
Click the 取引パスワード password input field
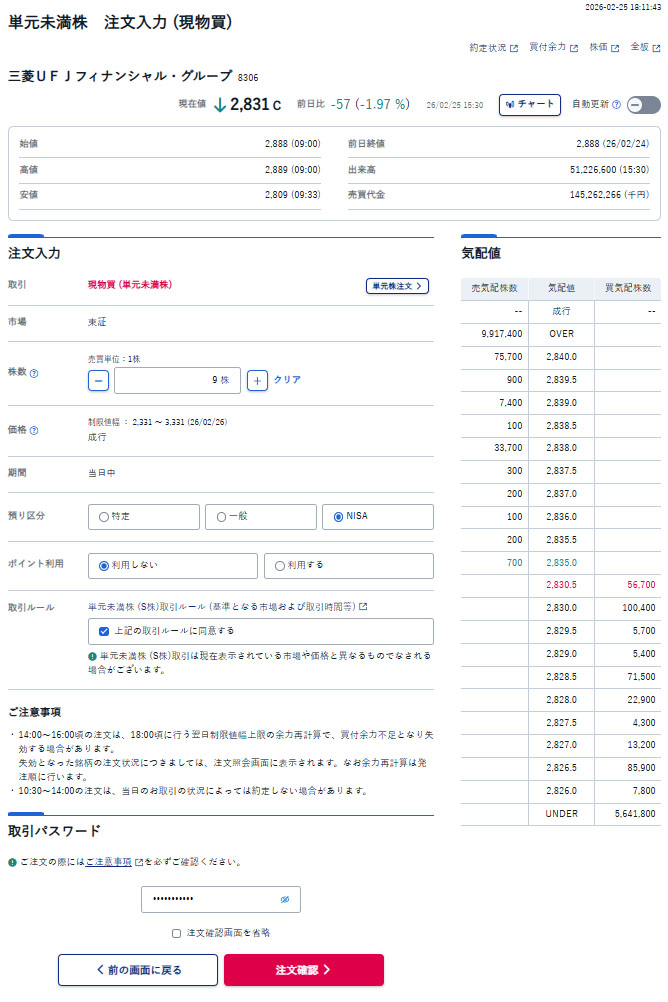(x=210, y=900)
